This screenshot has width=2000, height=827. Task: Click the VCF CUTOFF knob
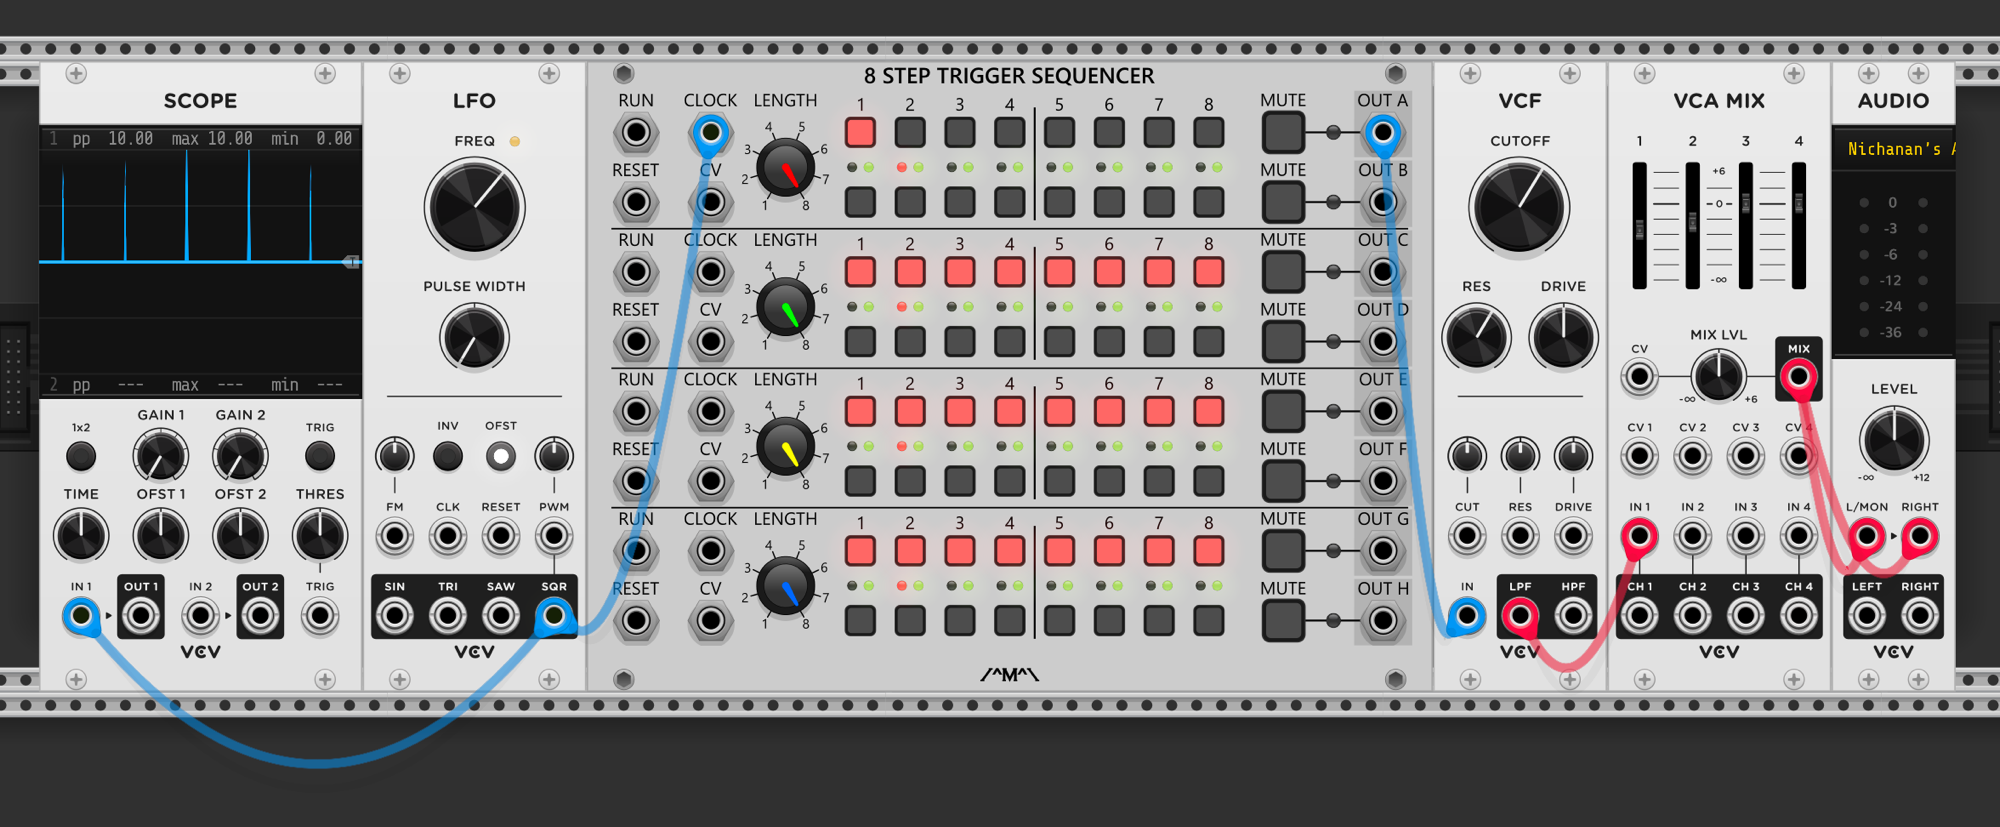(x=1519, y=208)
